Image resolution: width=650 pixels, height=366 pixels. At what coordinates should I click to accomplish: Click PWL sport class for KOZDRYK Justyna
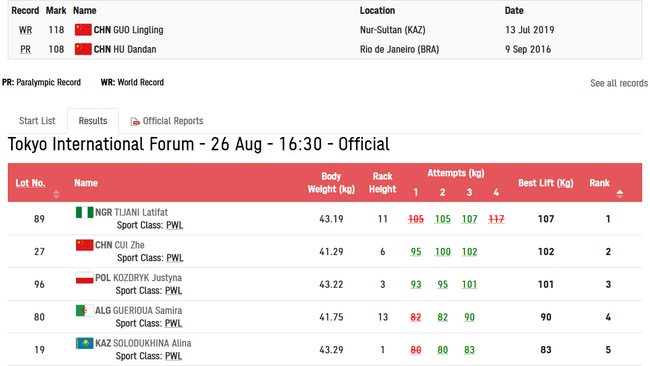pyautogui.click(x=173, y=291)
